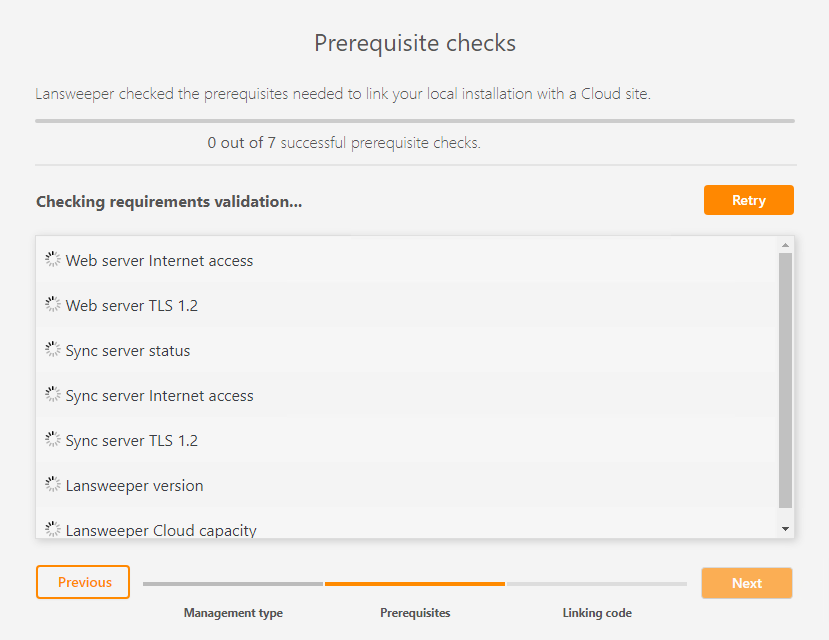
Task: Click the checks list vertical scrollbar thumb
Action: pos(785,380)
